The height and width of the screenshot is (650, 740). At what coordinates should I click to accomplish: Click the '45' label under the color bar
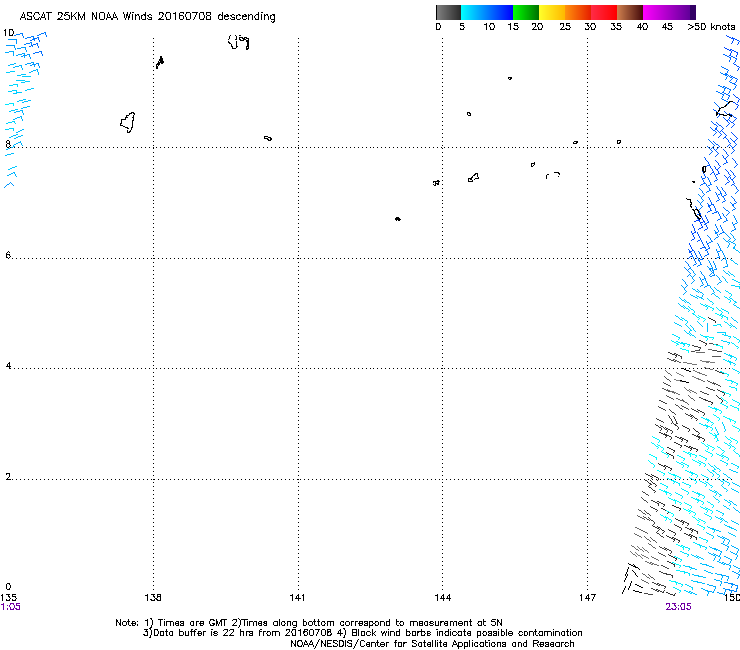[x=667, y=27]
